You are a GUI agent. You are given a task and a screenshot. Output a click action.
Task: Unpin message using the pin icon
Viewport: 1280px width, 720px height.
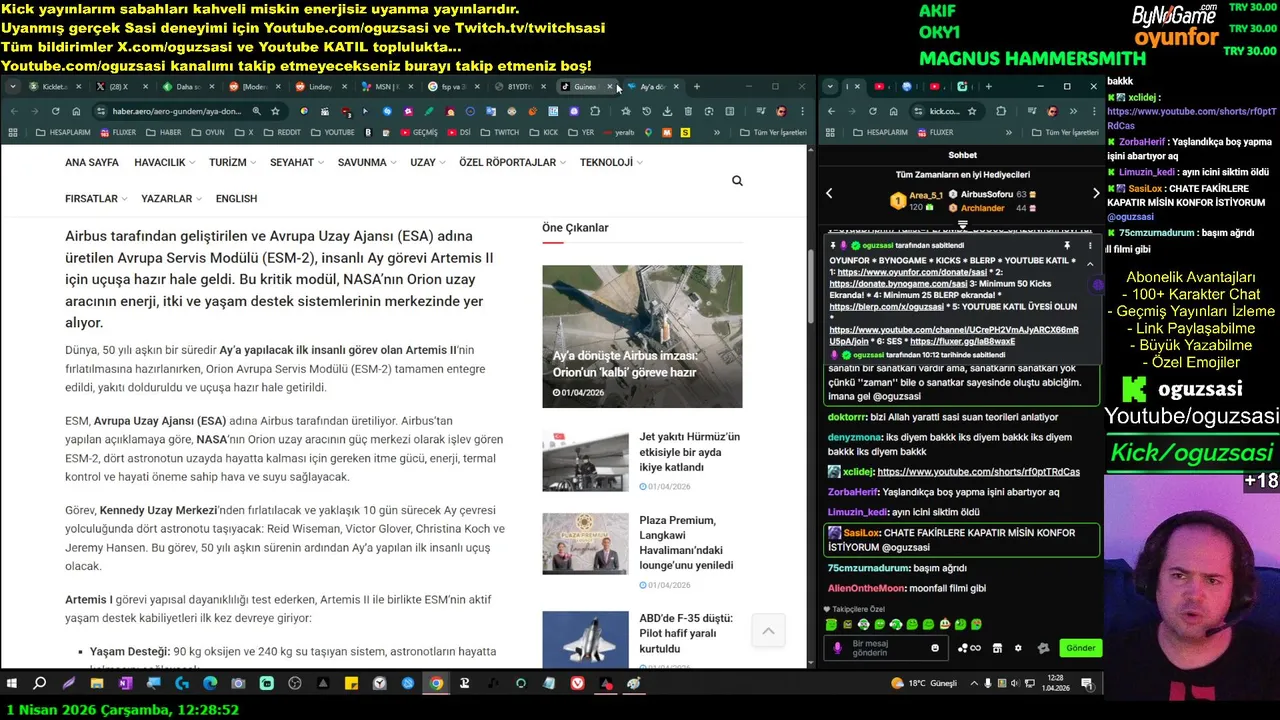1067,245
